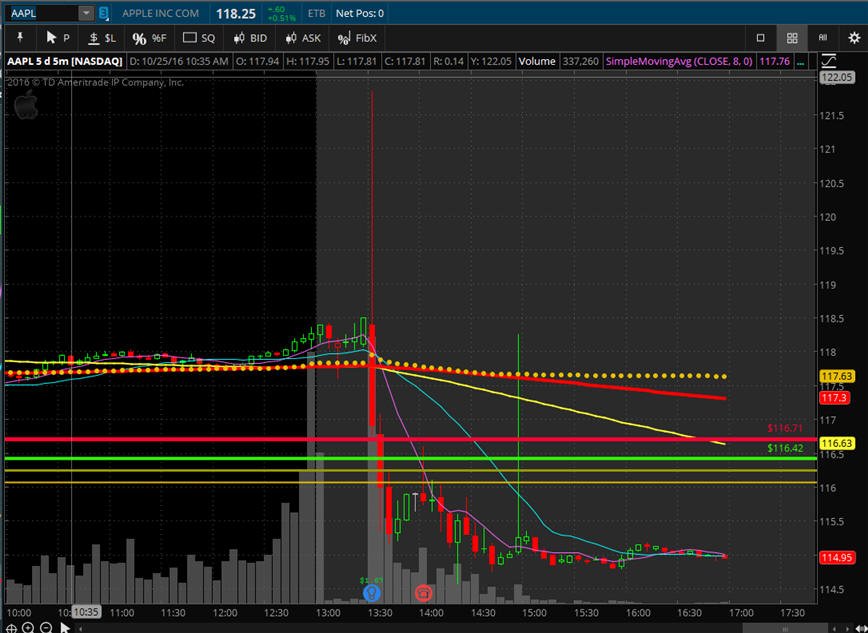Click the All drawings set button

click(823, 38)
